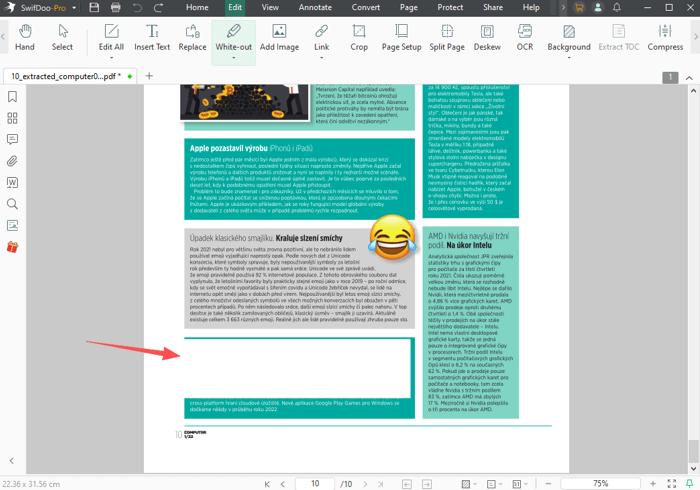
Task: Show more ribbon tools with right chevron
Action: point(696,37)
